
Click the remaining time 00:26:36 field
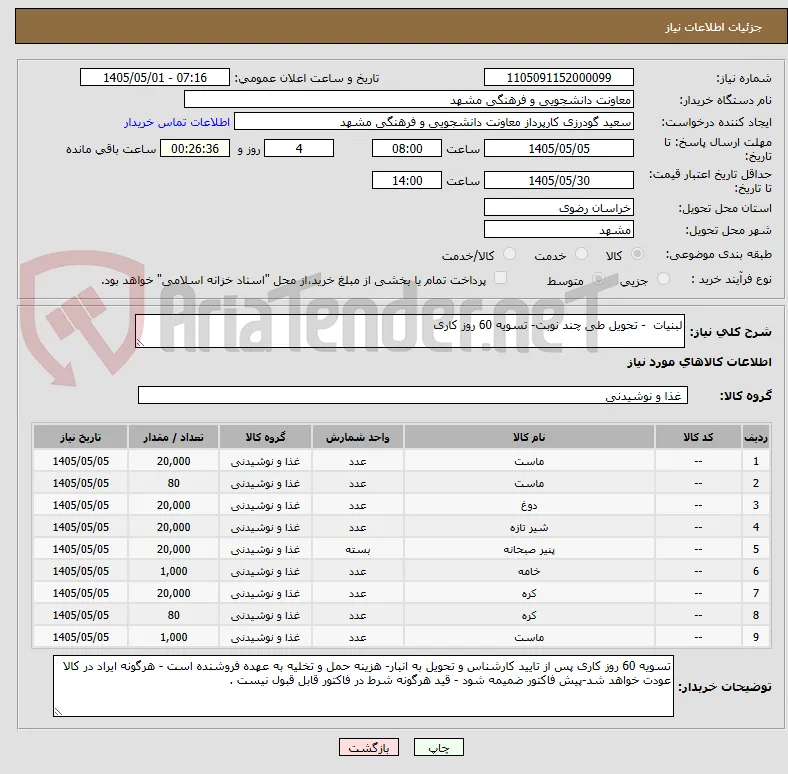195,148
